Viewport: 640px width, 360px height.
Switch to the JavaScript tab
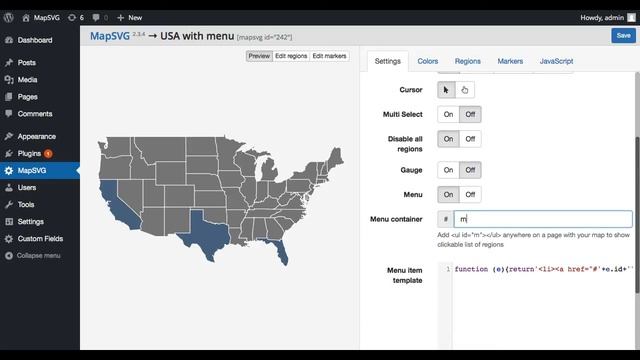coord(556,61)
